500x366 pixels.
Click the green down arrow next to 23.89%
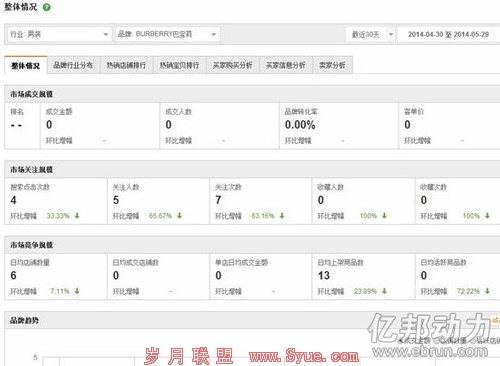[x=384, y=291]
